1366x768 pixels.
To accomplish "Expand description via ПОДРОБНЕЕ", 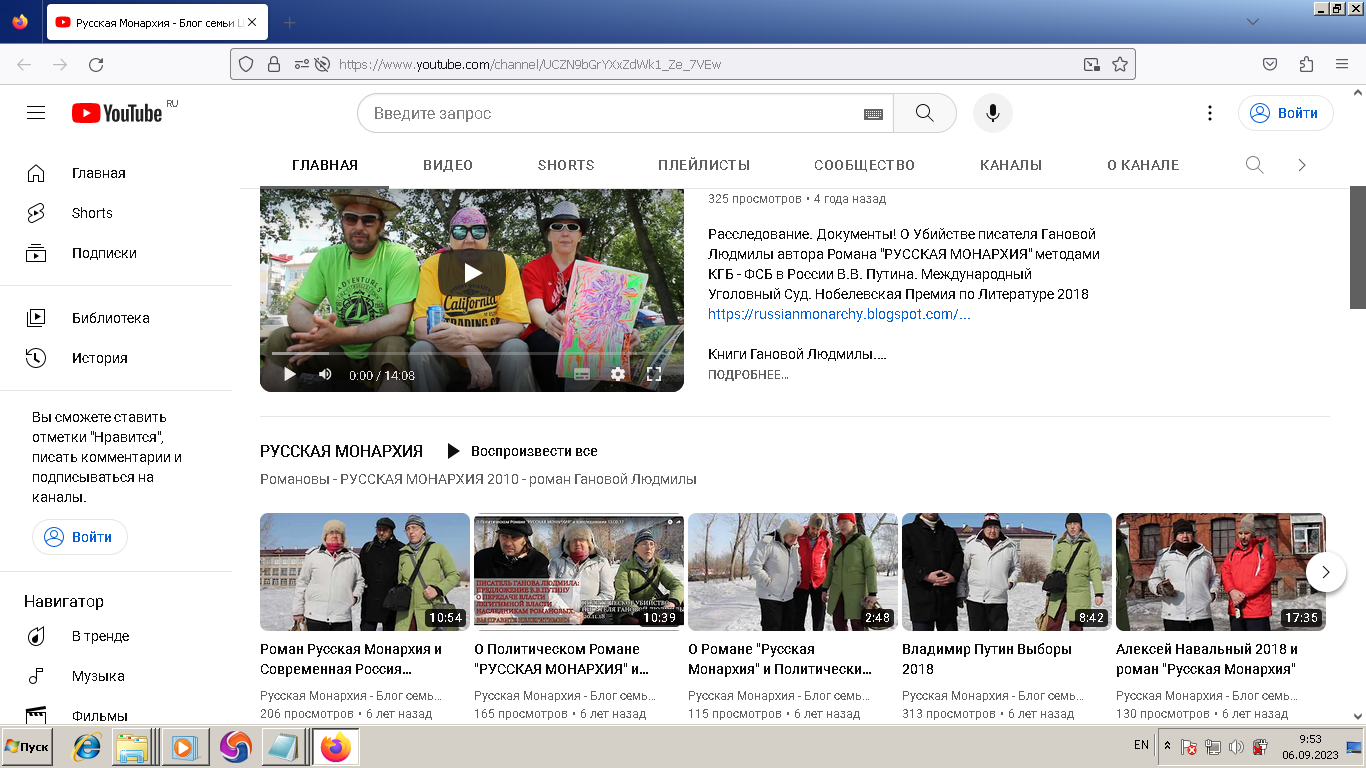I will coord(748,375).
